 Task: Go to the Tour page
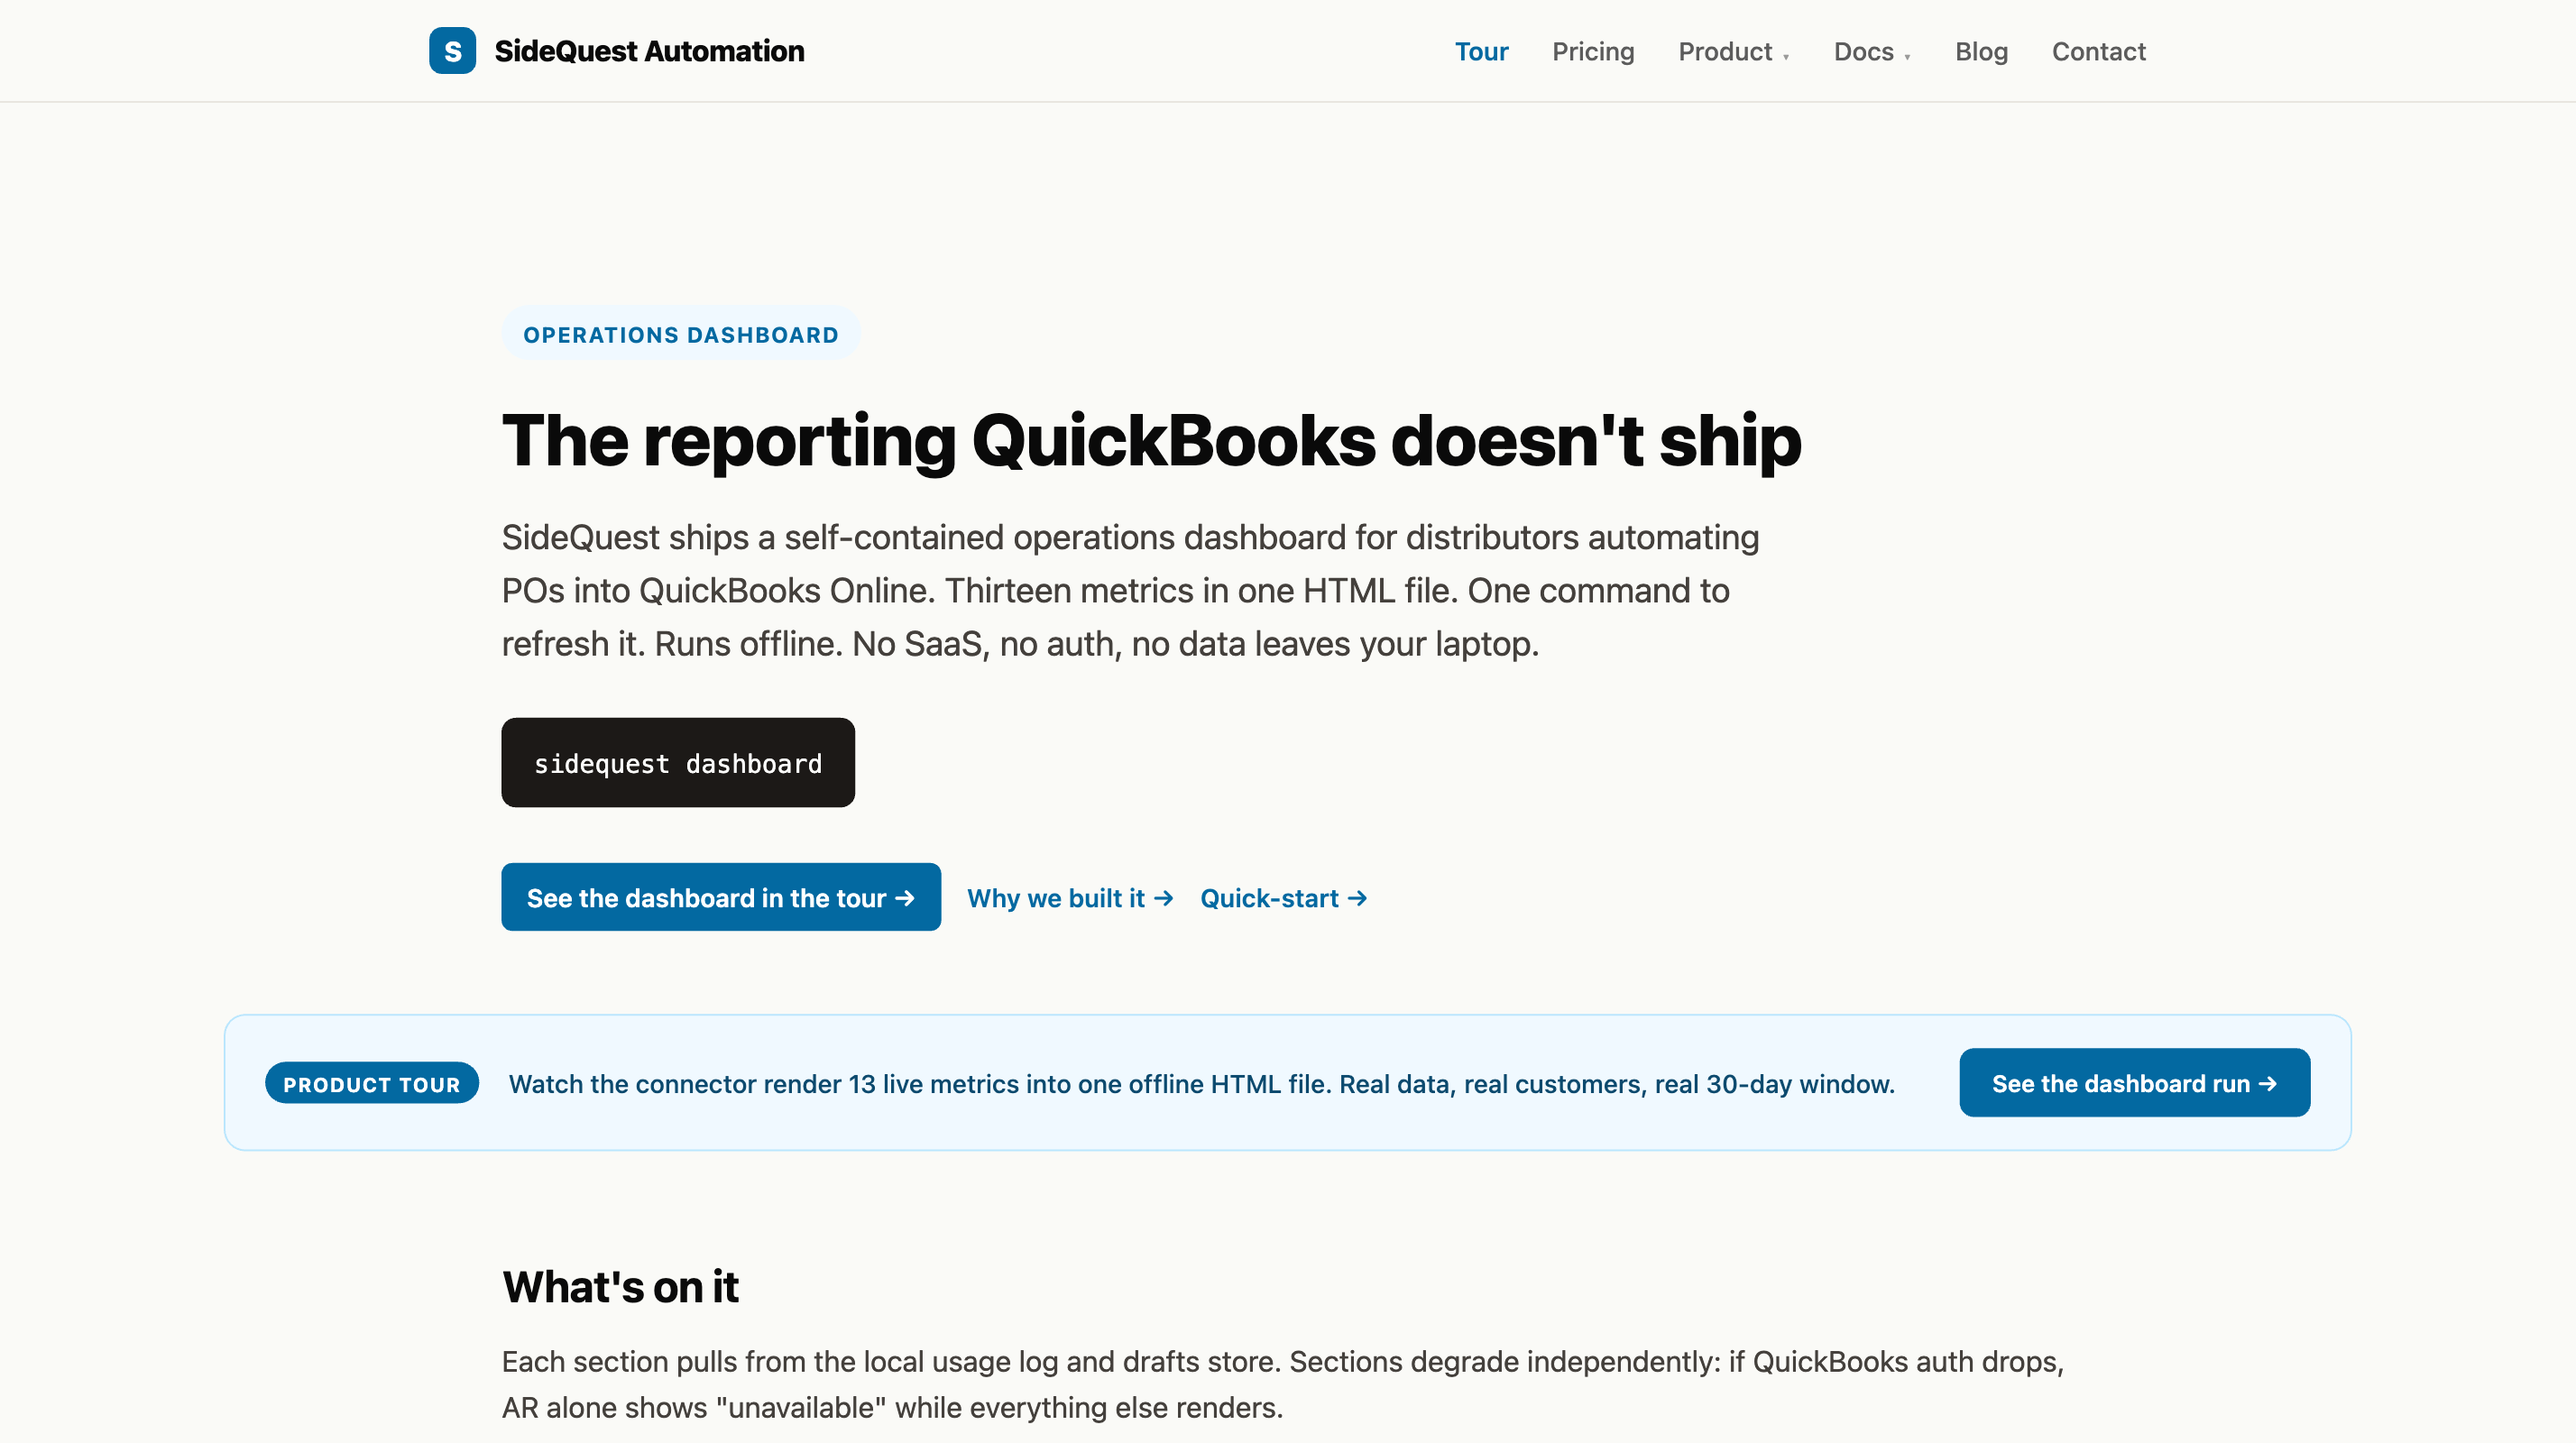(x=1481, y=51)
